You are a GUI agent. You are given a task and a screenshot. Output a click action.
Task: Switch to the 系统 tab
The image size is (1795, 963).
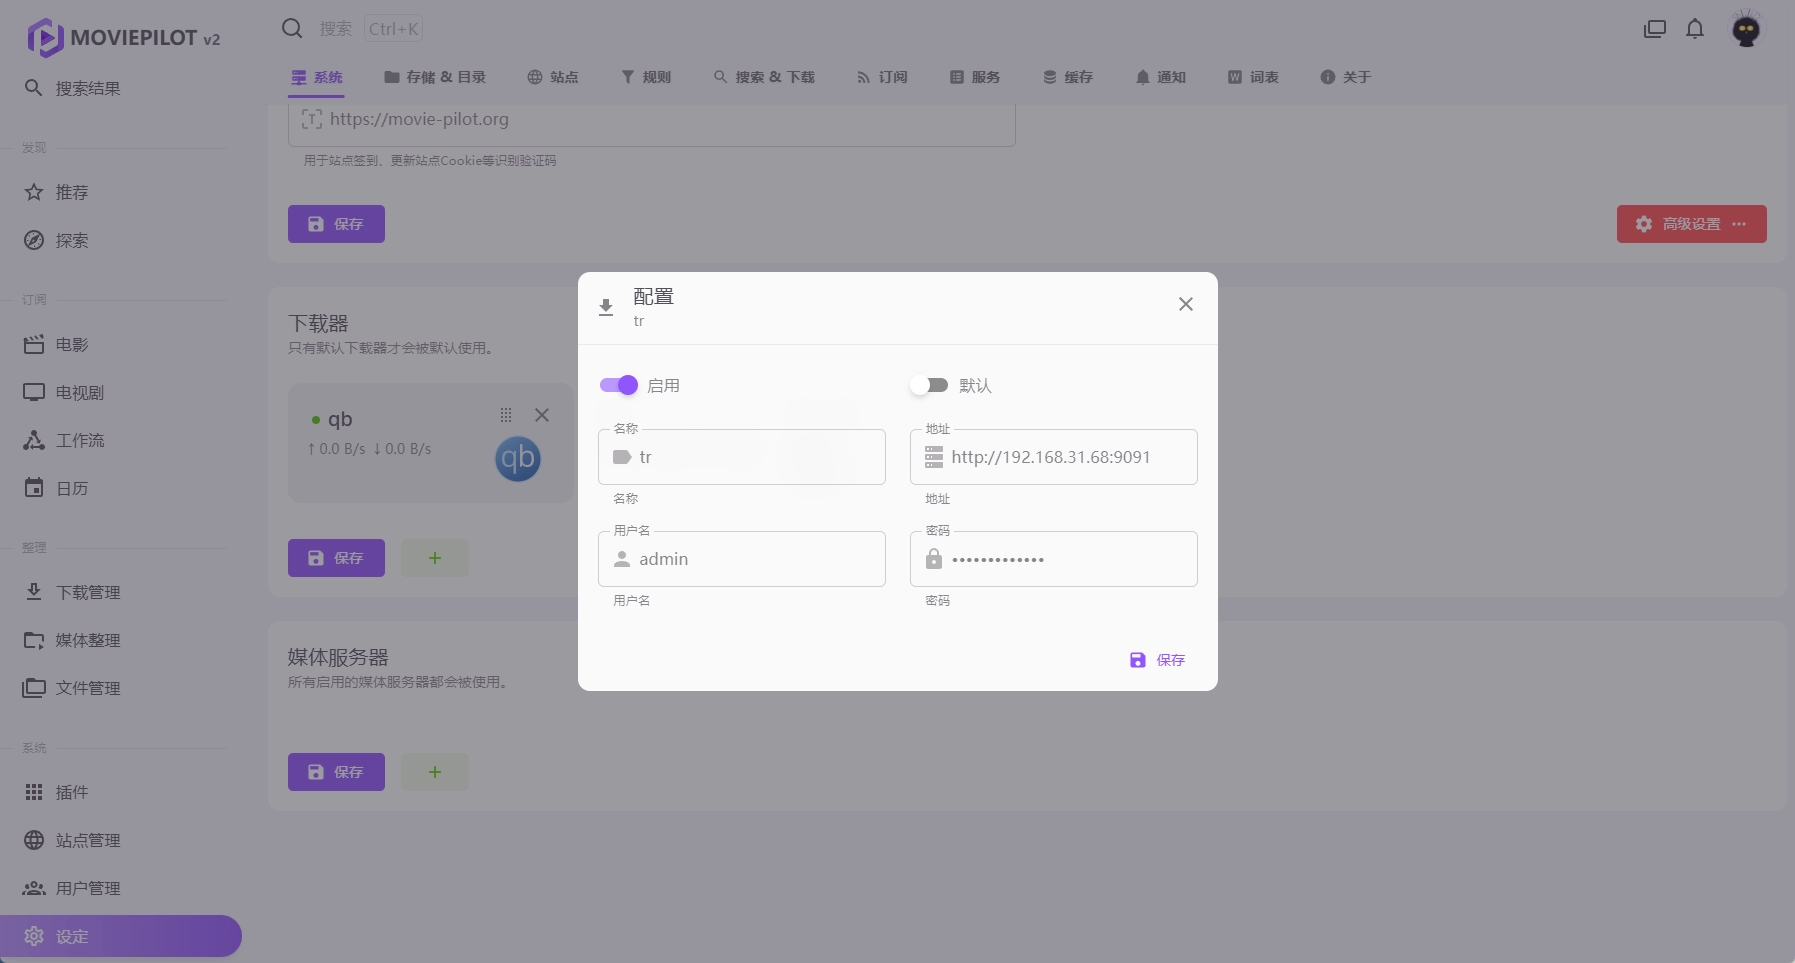(317, 77)
